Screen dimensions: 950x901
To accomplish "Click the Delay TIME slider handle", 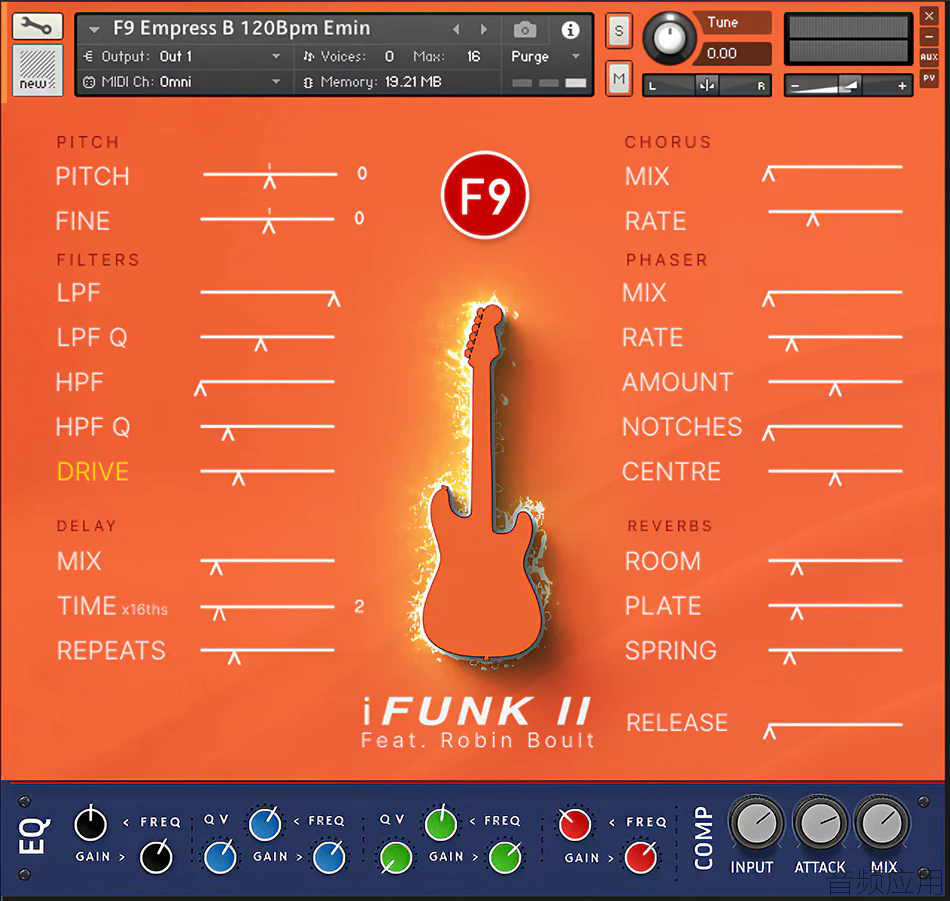I will point(219,613).
